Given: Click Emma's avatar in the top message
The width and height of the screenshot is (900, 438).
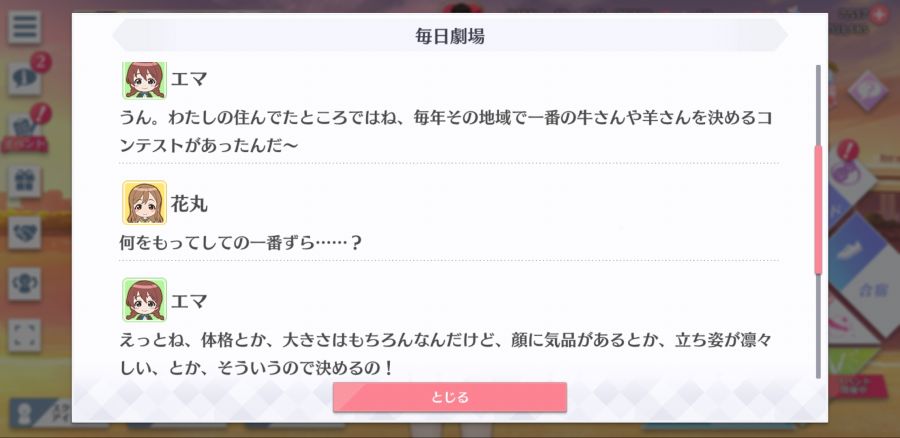Looking at the screenshot, I should point(145,80).
